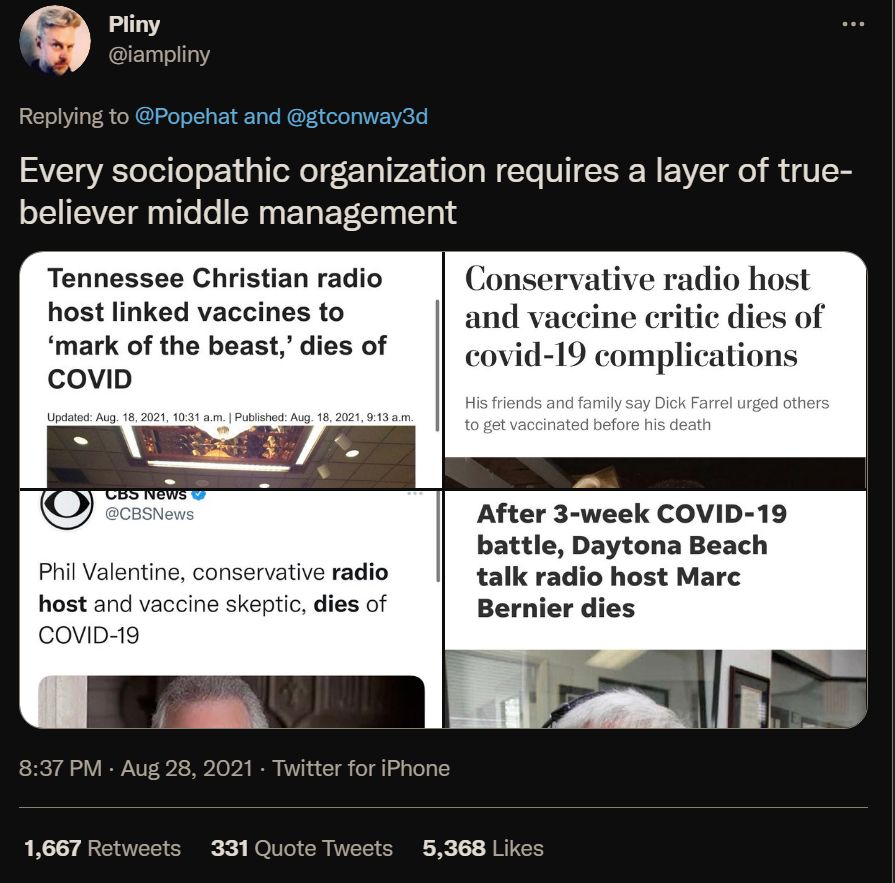895x883 pixels.
Task: Open the @Popehat mention link
Action: [186, 116]
